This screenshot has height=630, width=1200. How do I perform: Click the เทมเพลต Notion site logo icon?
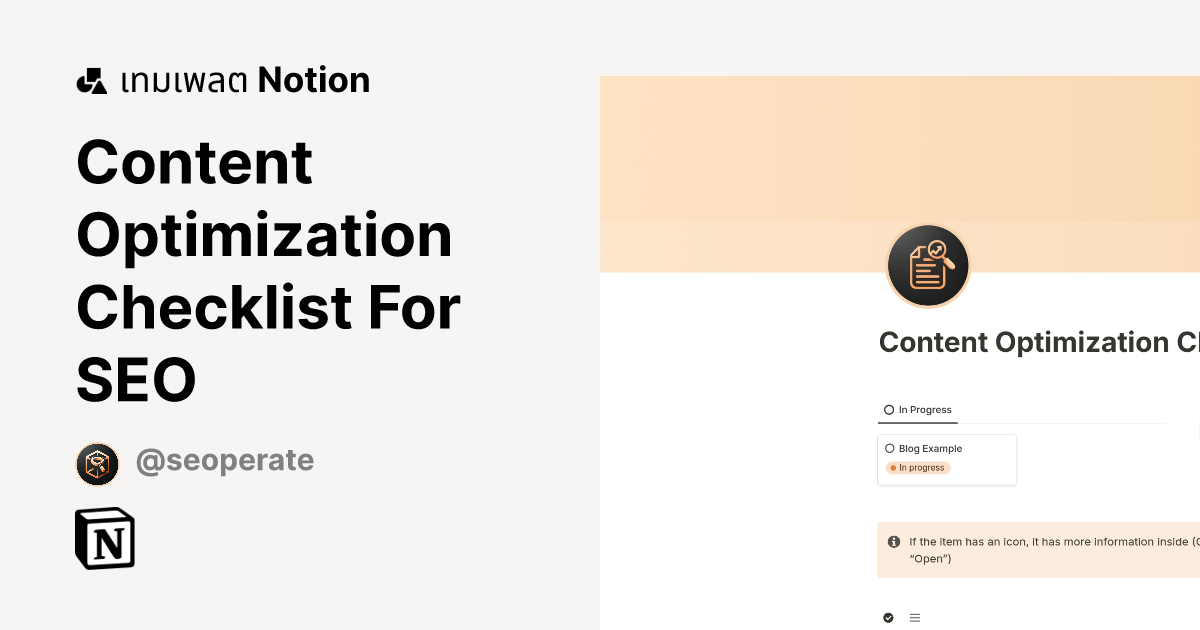coord(92,80)
